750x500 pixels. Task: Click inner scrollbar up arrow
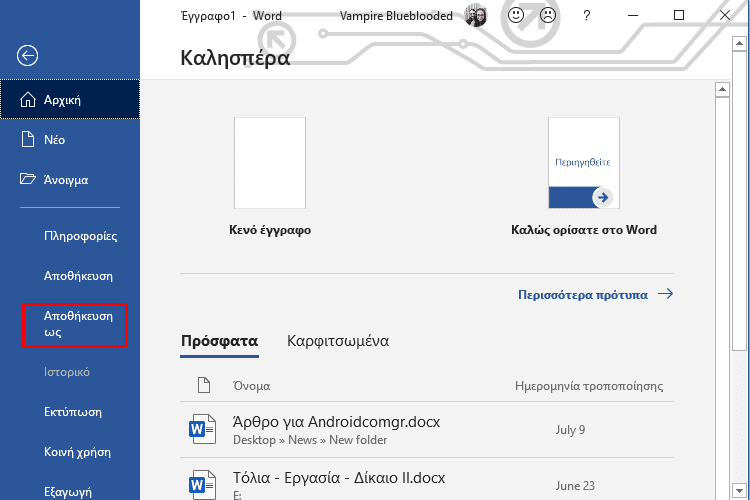[x=722, y=89]
